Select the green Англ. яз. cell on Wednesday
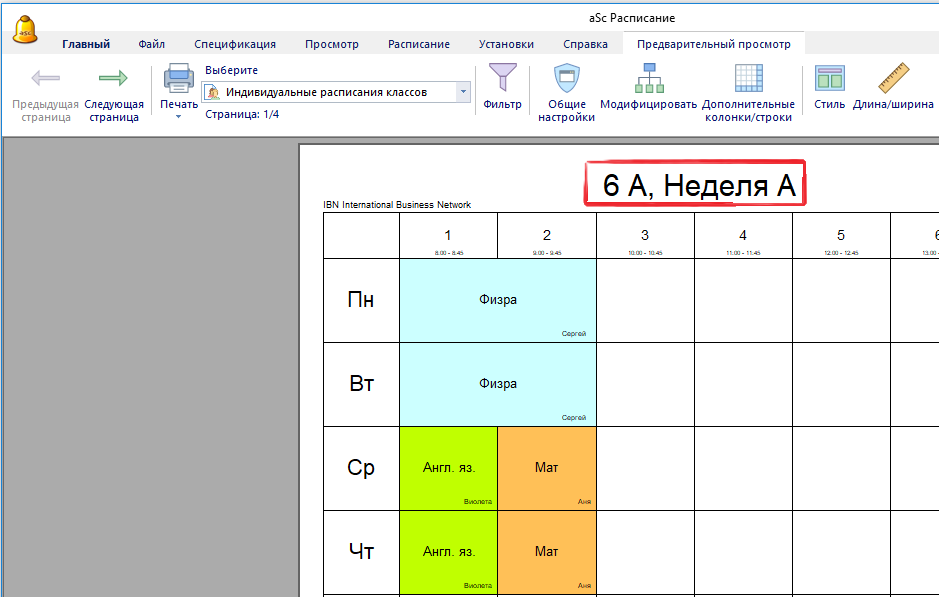Image resolution: width=939 pixels, height=597 pixels. coord(448,468)
